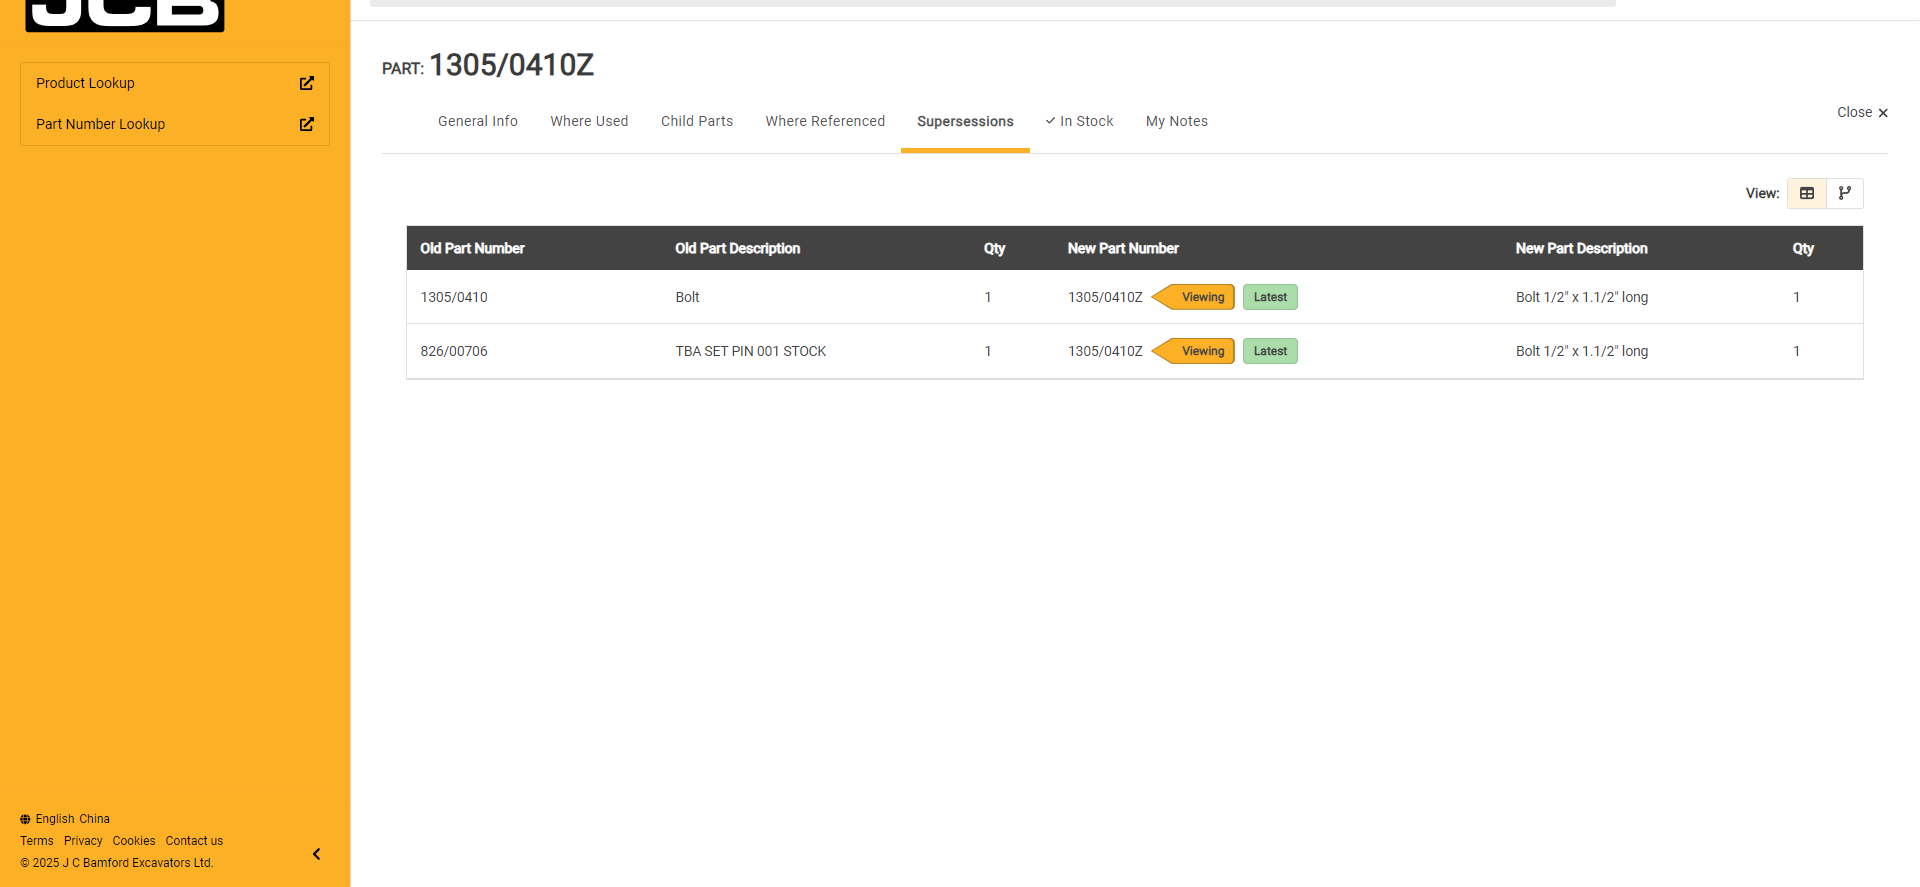Screen dimensions: 1920x887
Task: Open the Contact us footer link
Action: coord(194,841)
